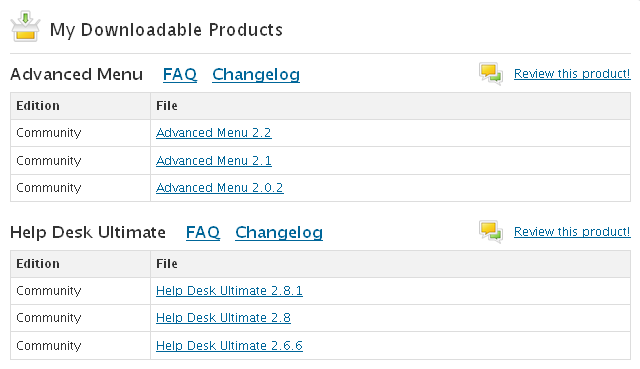This screenshot has width=640, height=369.
Task: Open the Advanced Menu FAQ link
Action: click(x=180, y=74)
